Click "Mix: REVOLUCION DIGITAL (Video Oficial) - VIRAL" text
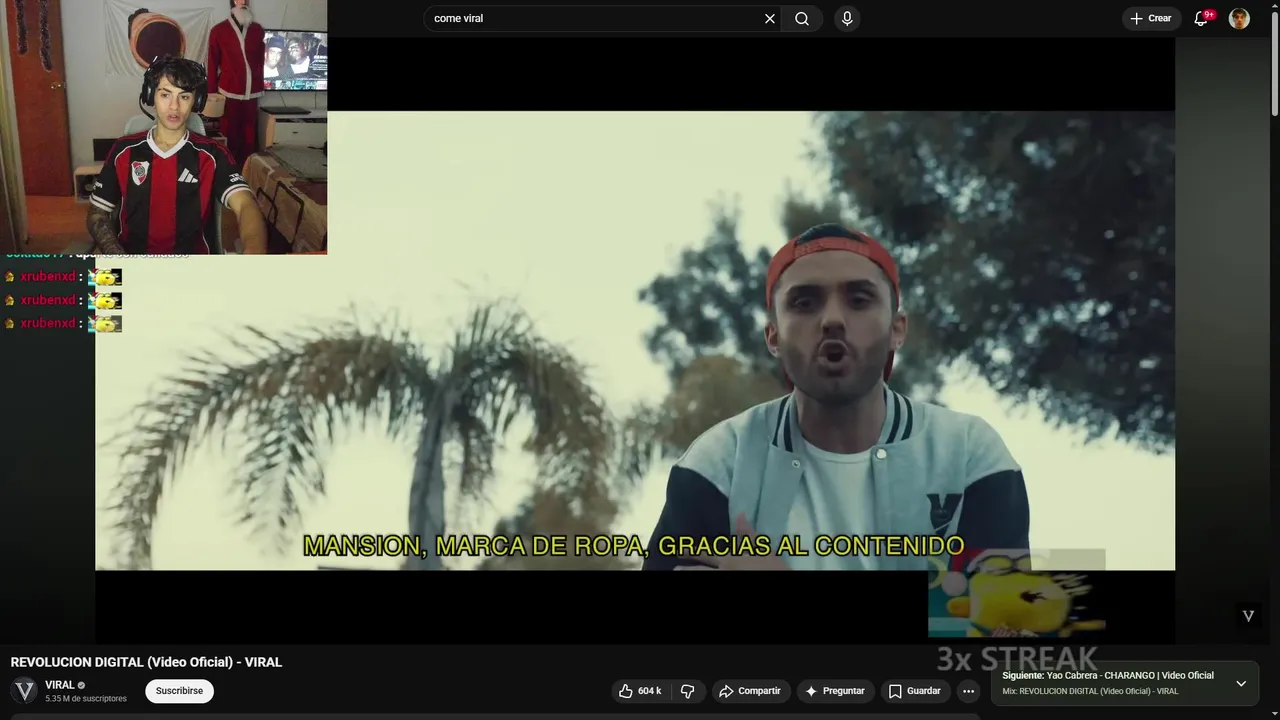This screenshot has width=1280, height=720. pyautogui.click(x=1090, y=691)
